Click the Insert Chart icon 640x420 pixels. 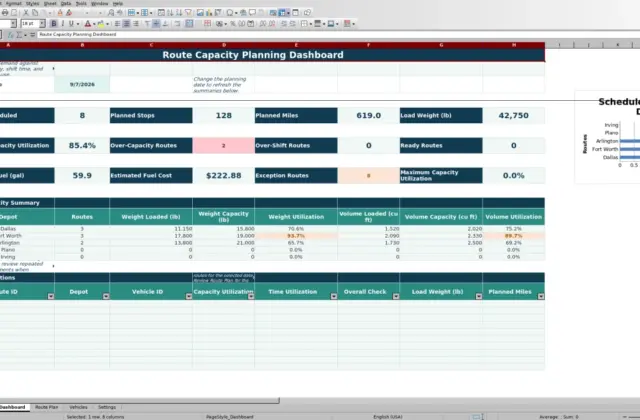(209, 13)
